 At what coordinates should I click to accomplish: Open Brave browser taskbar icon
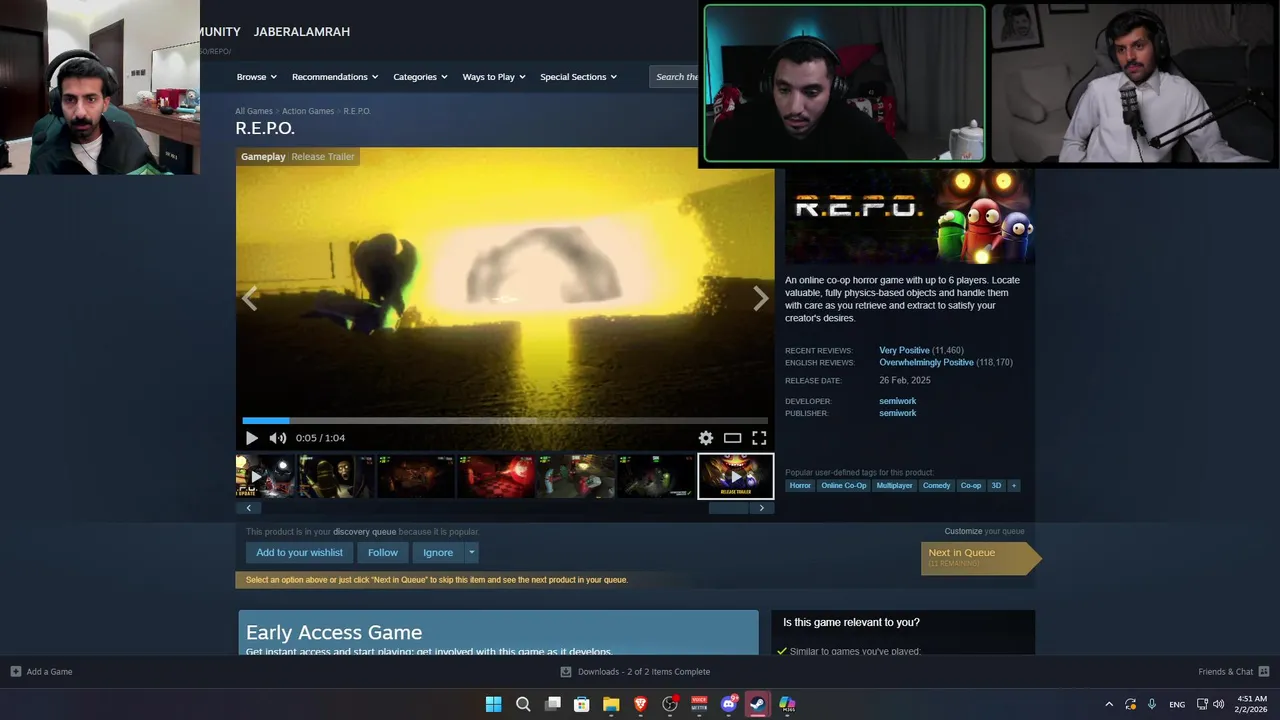pyautogui.click(x=640, y=704)
